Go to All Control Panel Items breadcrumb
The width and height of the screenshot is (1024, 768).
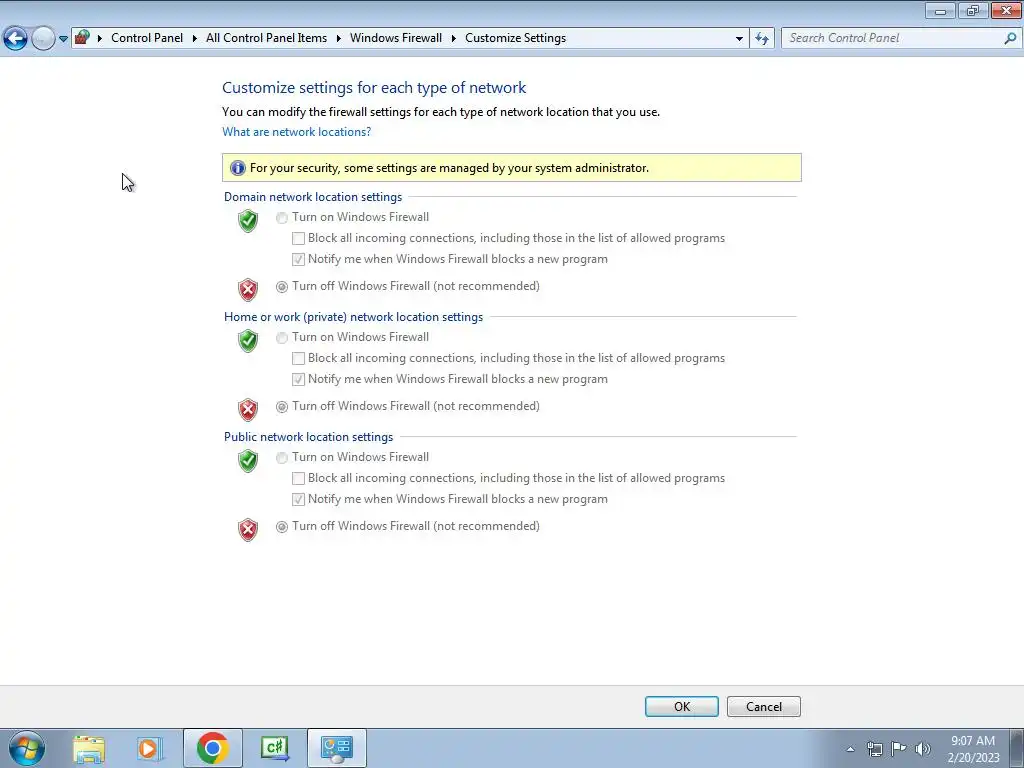click(x=266, y=38)
